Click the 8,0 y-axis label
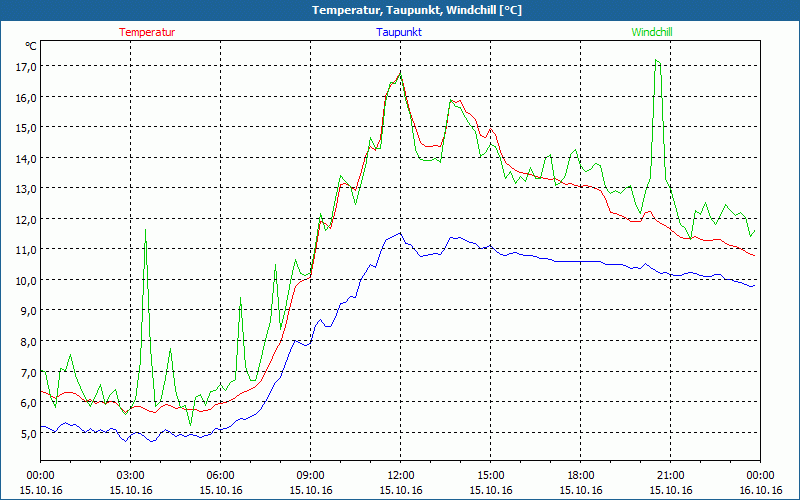 pos(28,341)
